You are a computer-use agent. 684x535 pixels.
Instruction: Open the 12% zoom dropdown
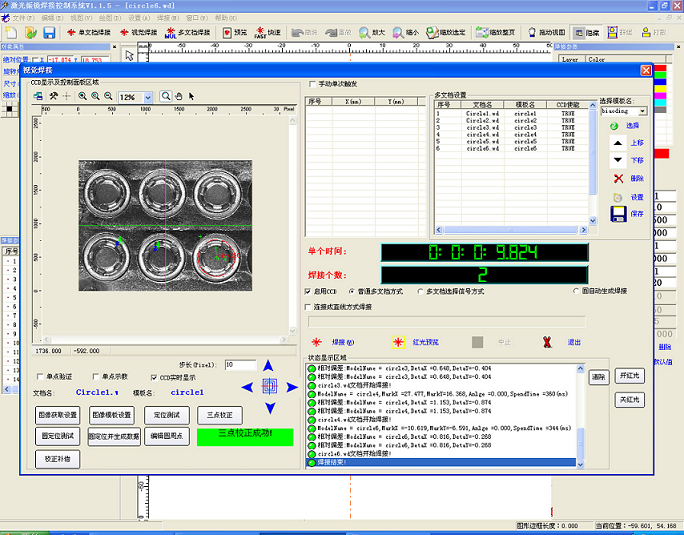coord(148,97)
